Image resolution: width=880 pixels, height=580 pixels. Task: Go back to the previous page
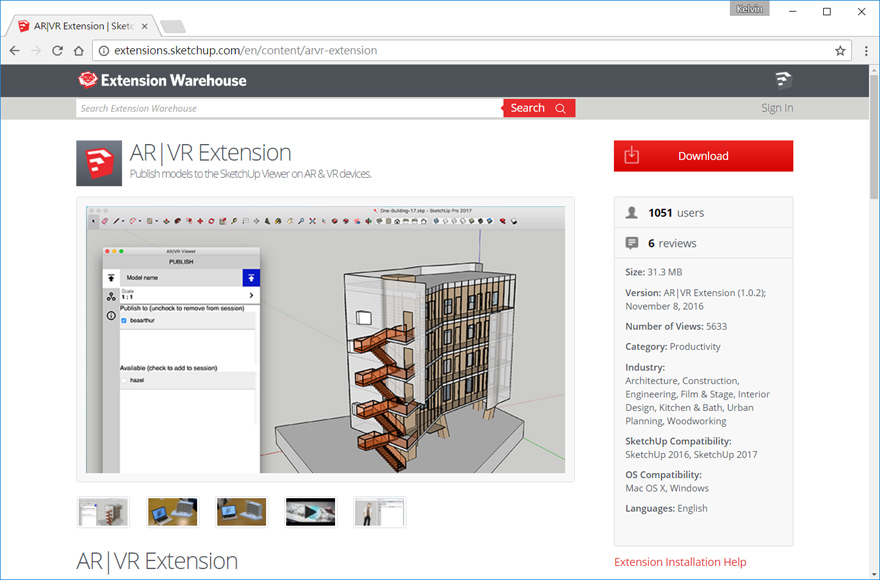(x=15, y=51)
